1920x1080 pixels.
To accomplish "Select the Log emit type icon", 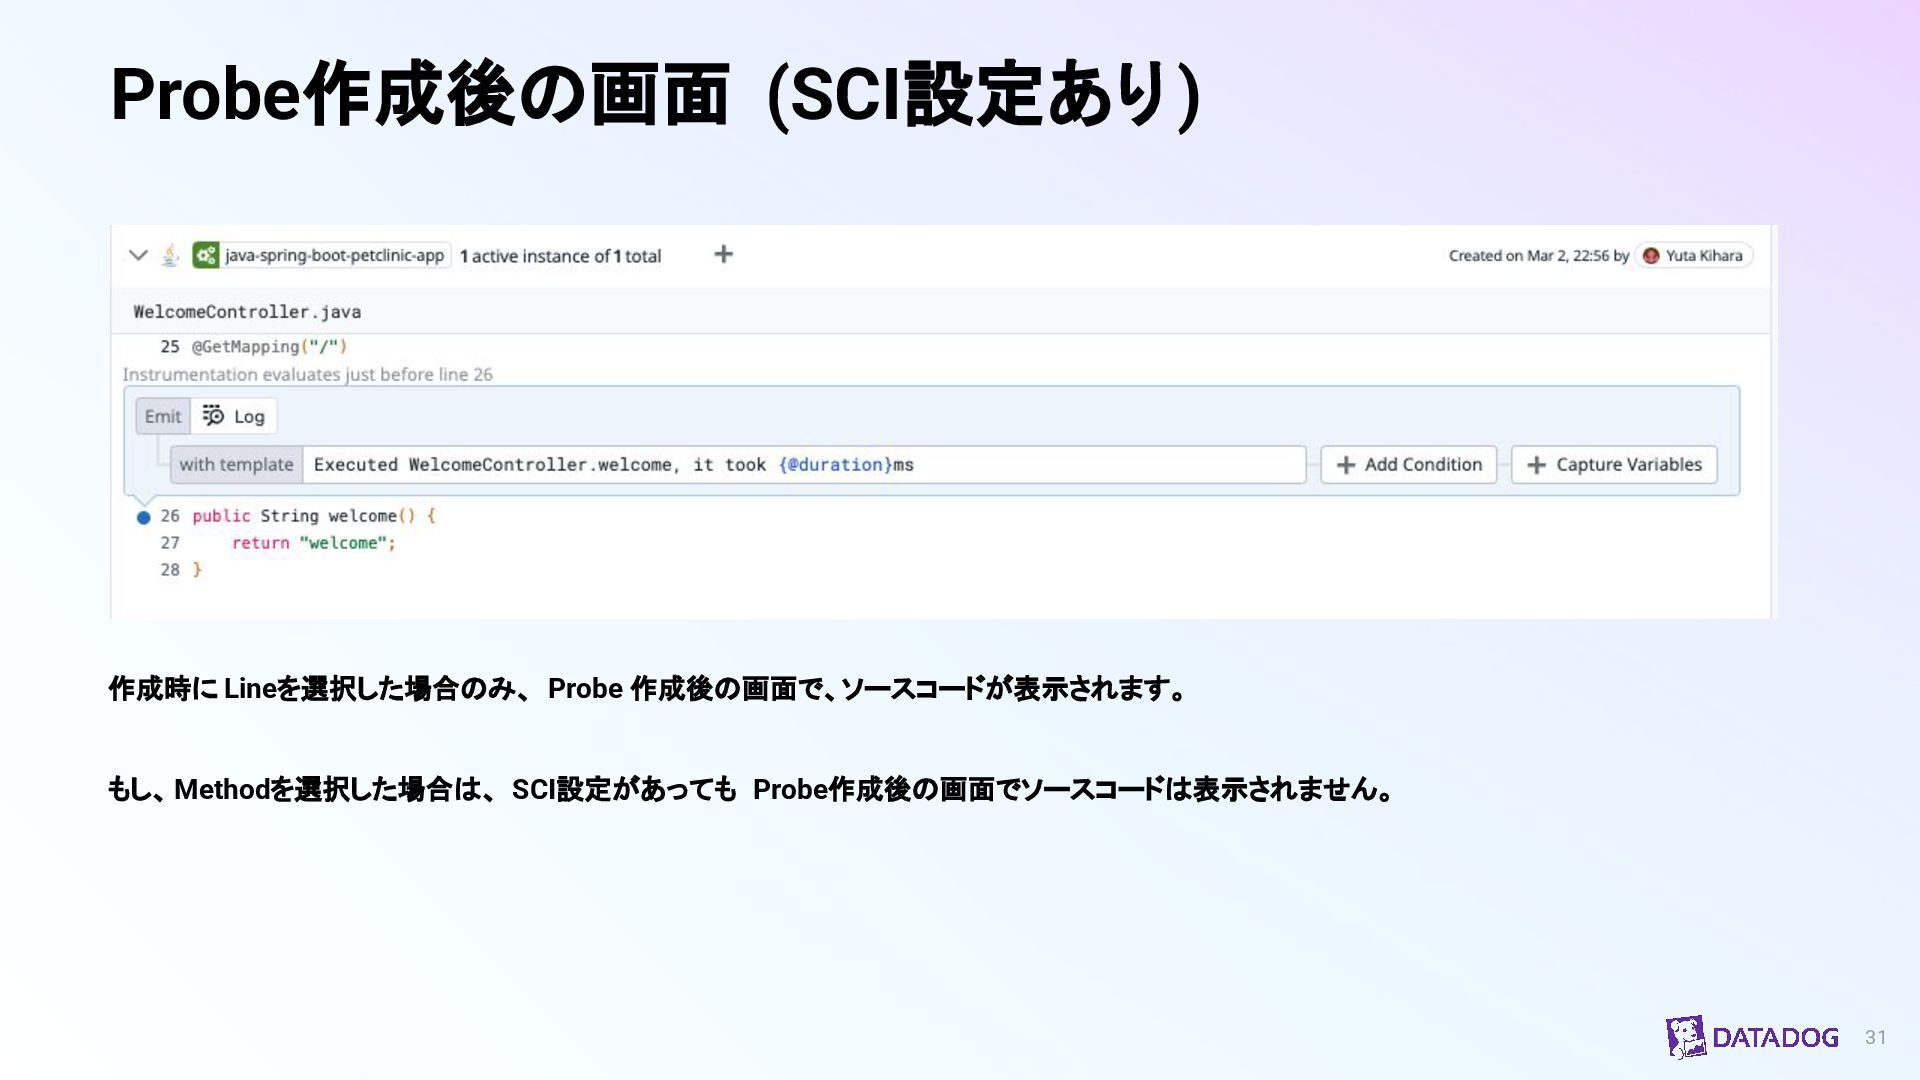I will point(213,416).
